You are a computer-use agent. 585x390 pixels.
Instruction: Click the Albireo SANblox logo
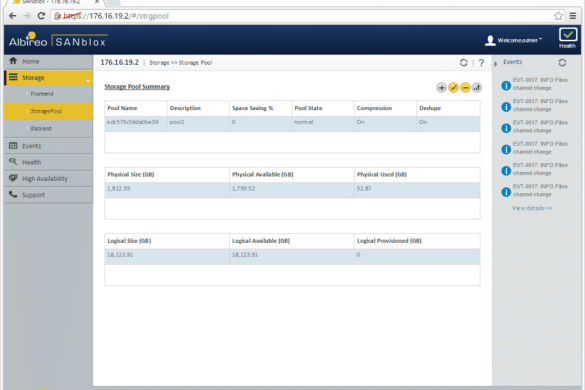pyautogui.click(x=57, y=40)
